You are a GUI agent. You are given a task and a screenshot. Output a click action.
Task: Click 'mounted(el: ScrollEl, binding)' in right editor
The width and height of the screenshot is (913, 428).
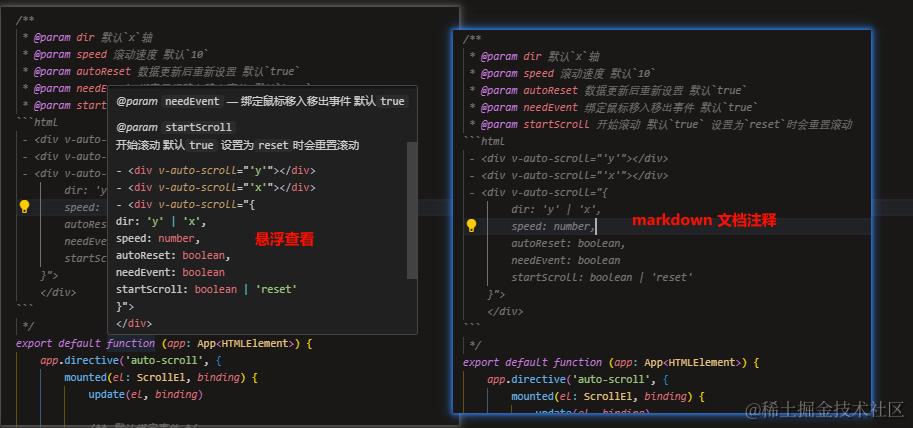[608, 396]
